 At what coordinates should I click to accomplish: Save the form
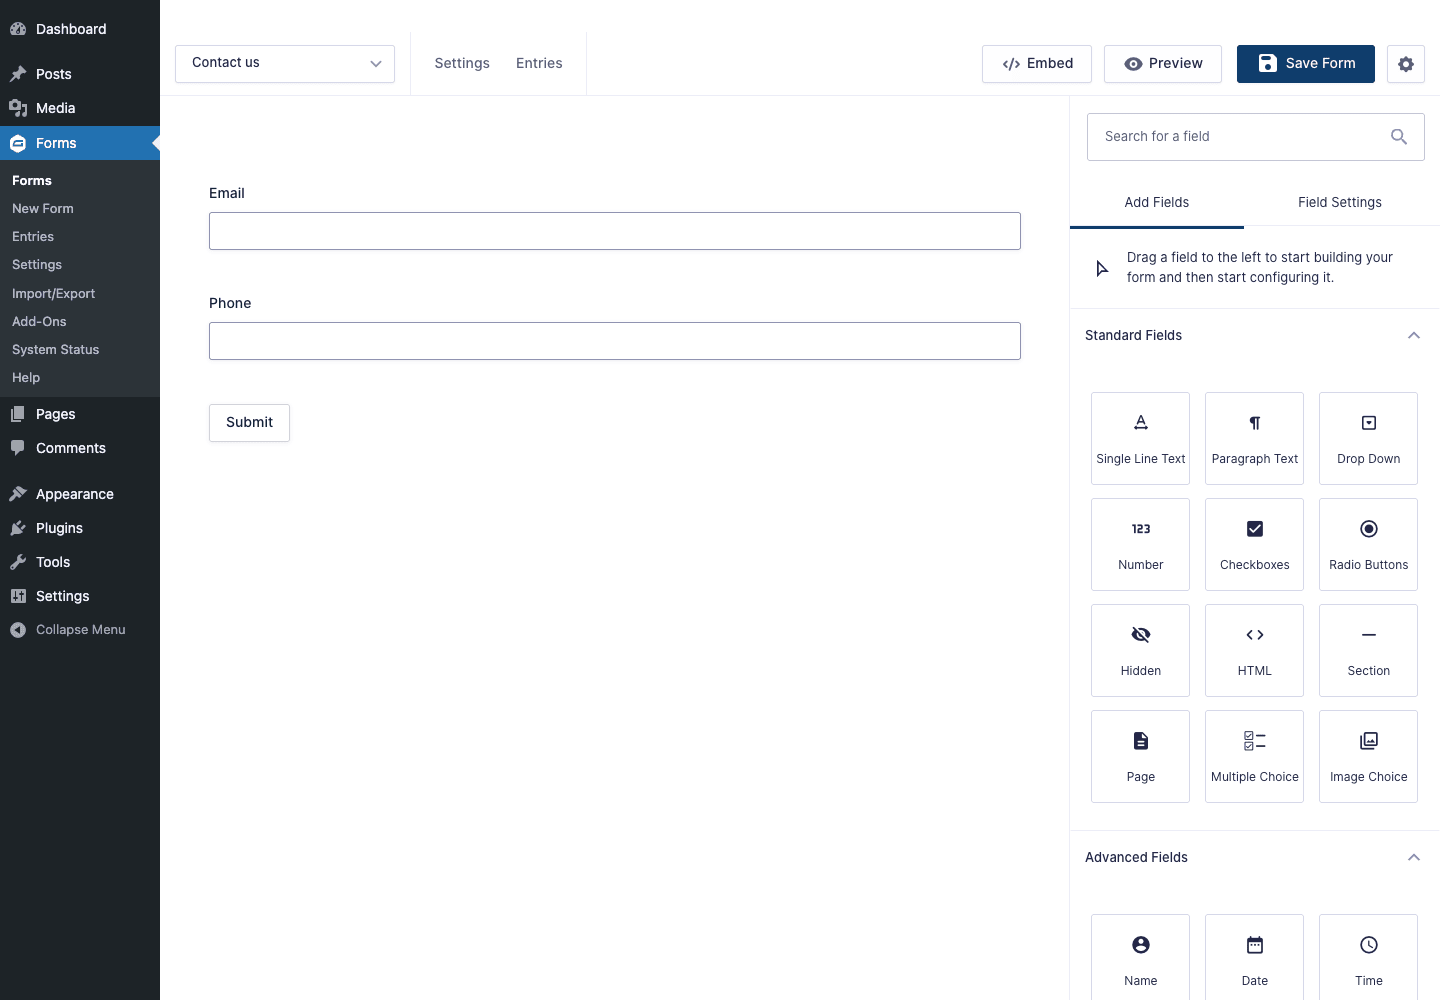pos(1306,64)
